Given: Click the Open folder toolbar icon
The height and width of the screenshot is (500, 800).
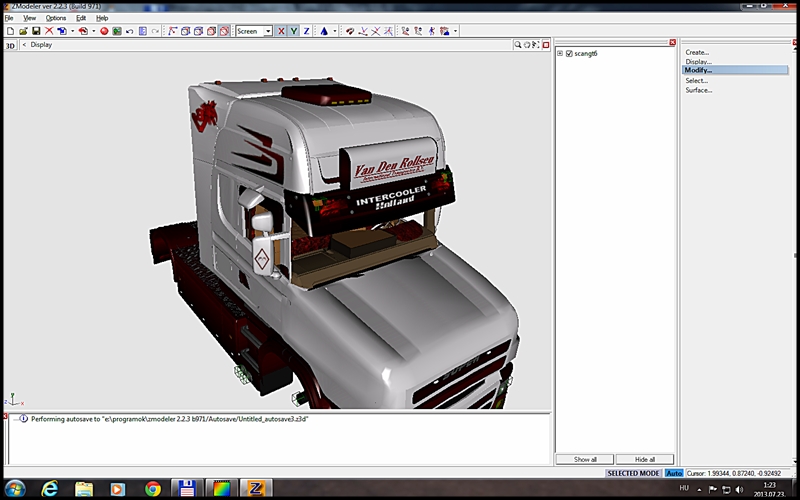Looking at the screenshot, I should coord(22,31).
